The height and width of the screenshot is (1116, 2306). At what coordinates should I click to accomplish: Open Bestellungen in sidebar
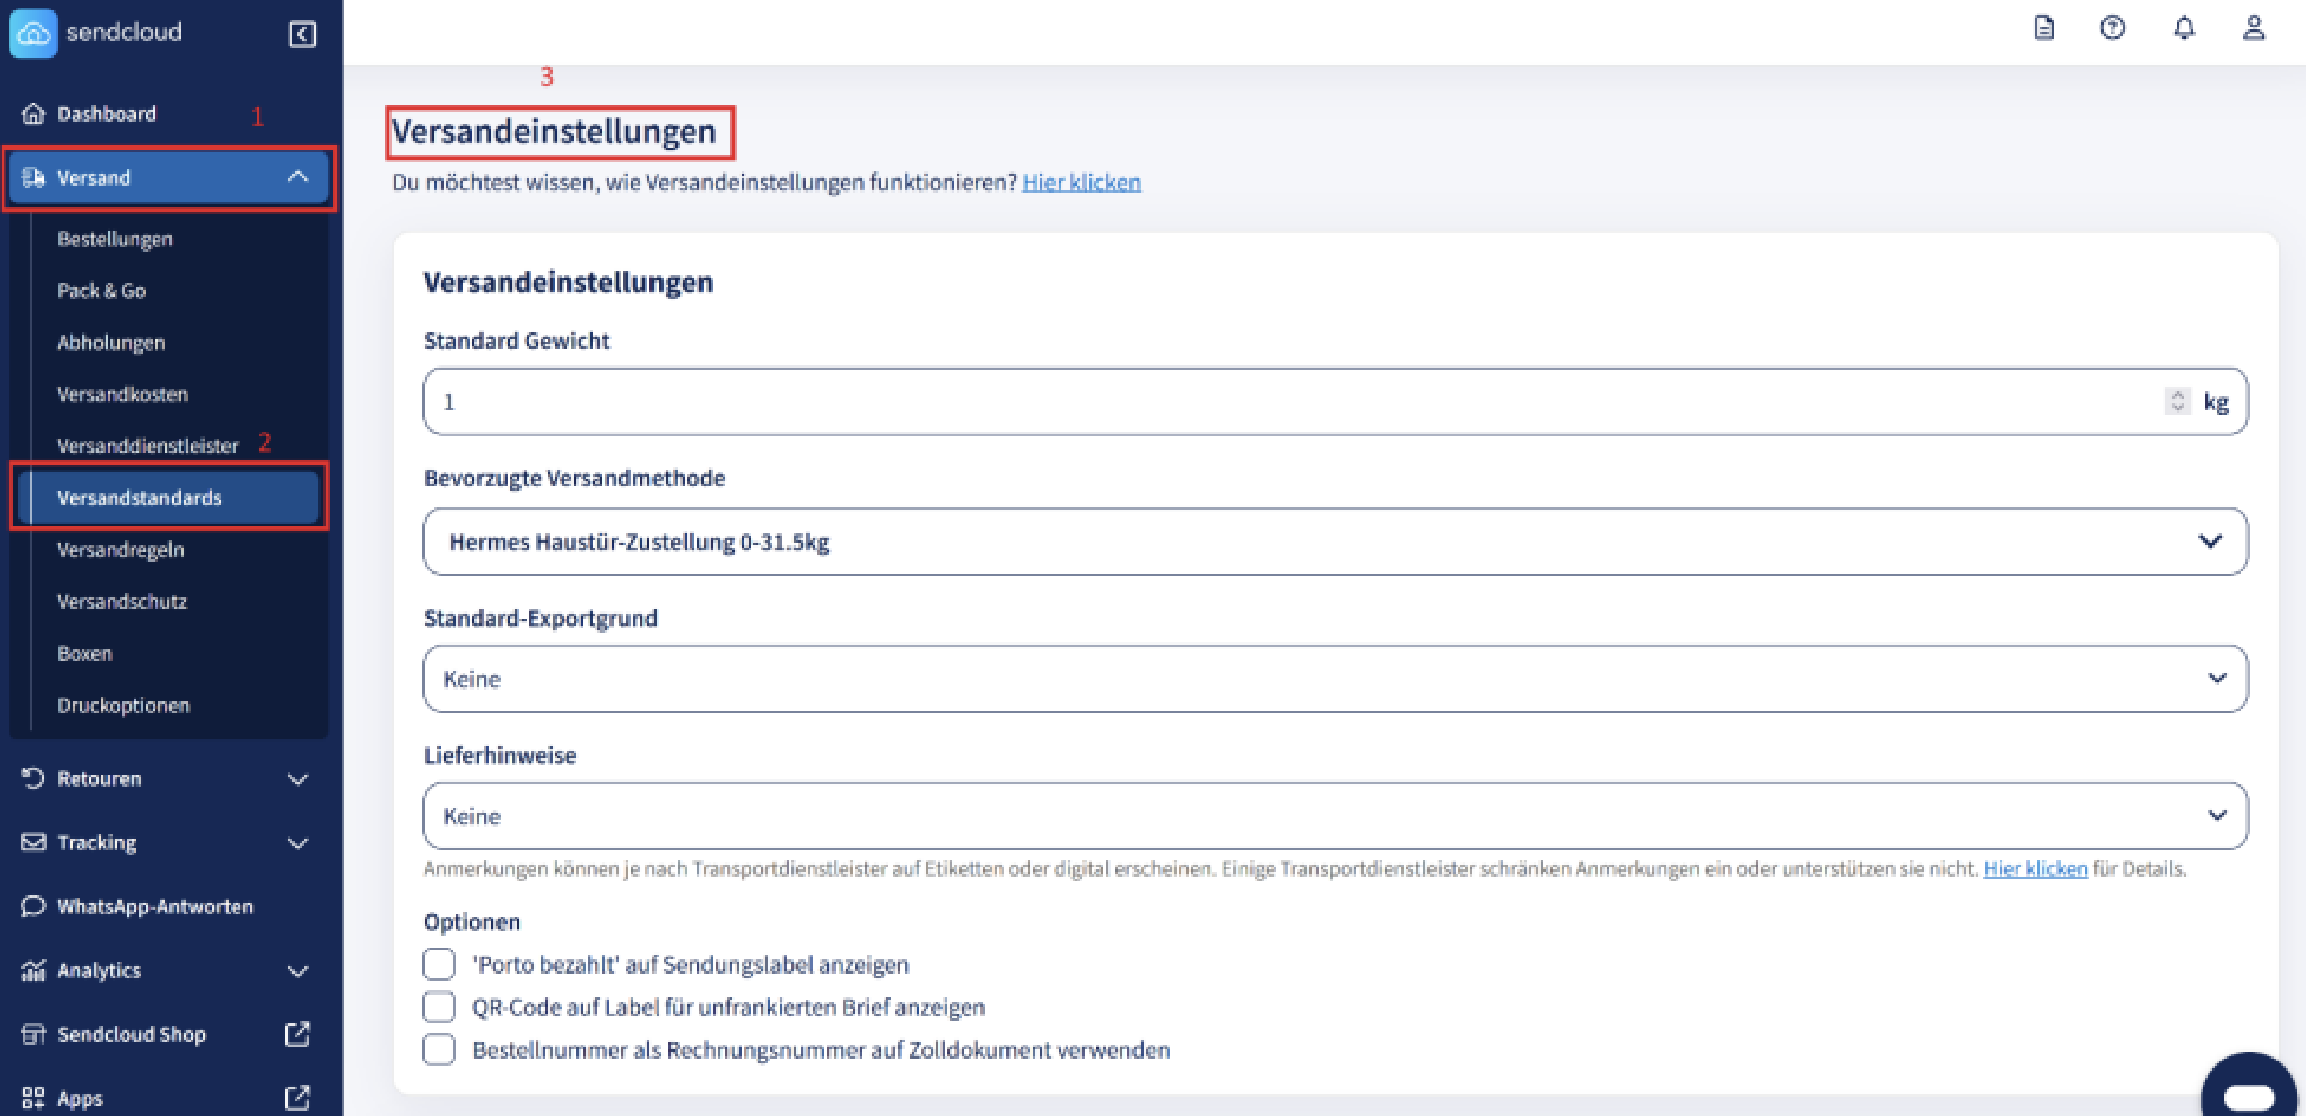pyautogui.click(x=115, y=239)
